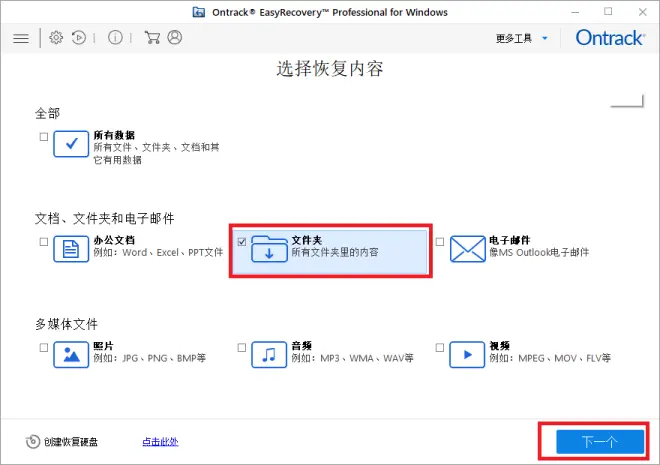Click the shopping cart icon
The height and width of the screenshot is (465, 660).
tap(152, 37)
